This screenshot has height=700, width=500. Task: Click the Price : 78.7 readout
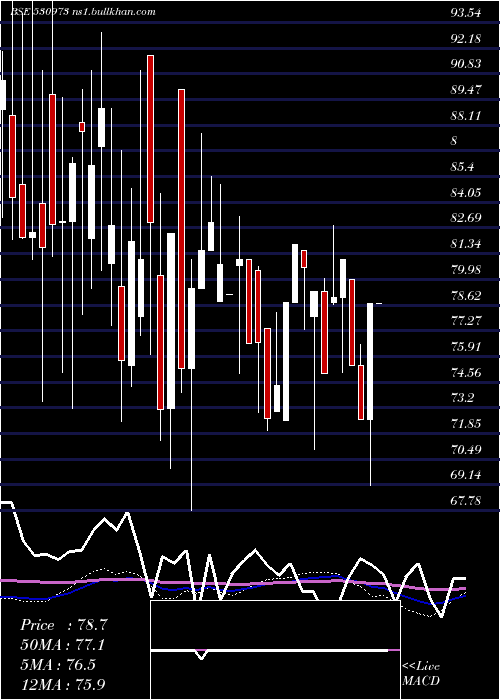[63, 625]
